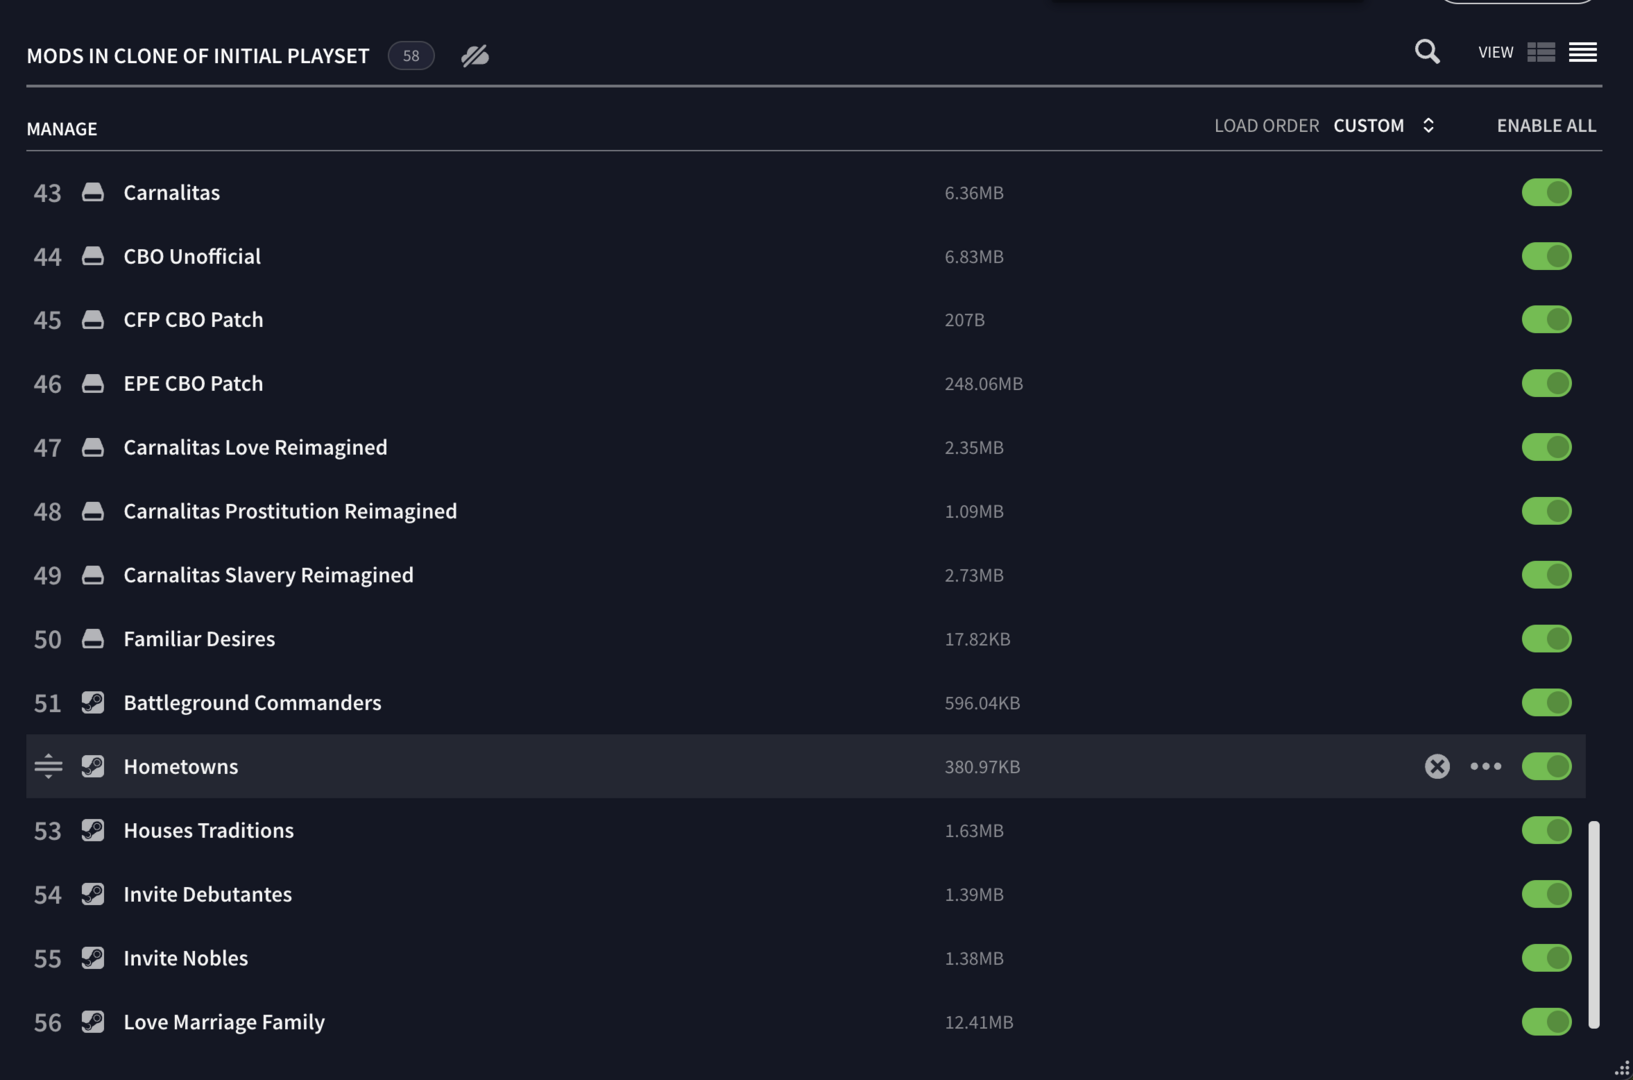
Task: Click Steam icon beside Invite Nobles
Action: [x=93, y=958]
